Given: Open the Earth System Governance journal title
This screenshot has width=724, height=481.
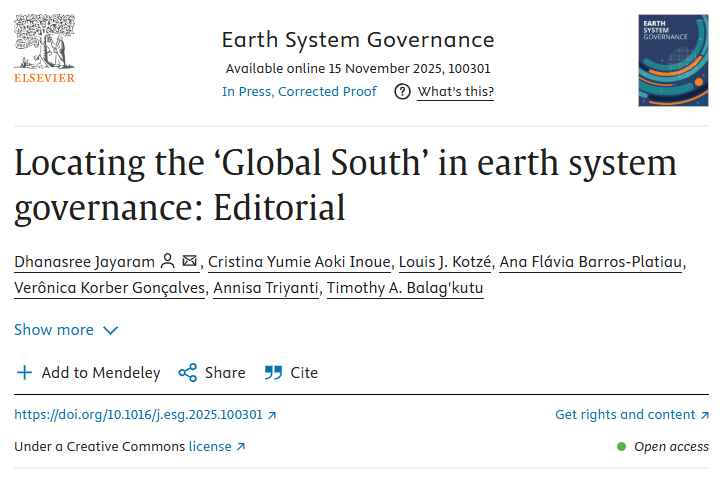Looking at the screenshot, I should [x=357, y=40].
